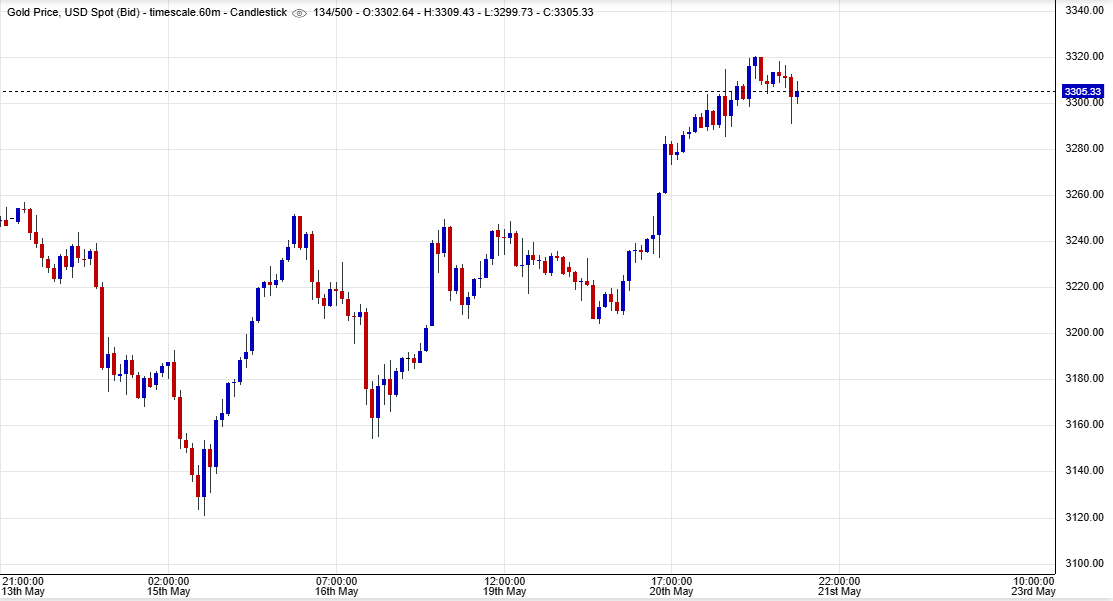Image resolution: width=1113 pixels, height=601 pixels.
Task: Select the 07:00:00 16th May time marker
Action: click(x=337, y=586)
